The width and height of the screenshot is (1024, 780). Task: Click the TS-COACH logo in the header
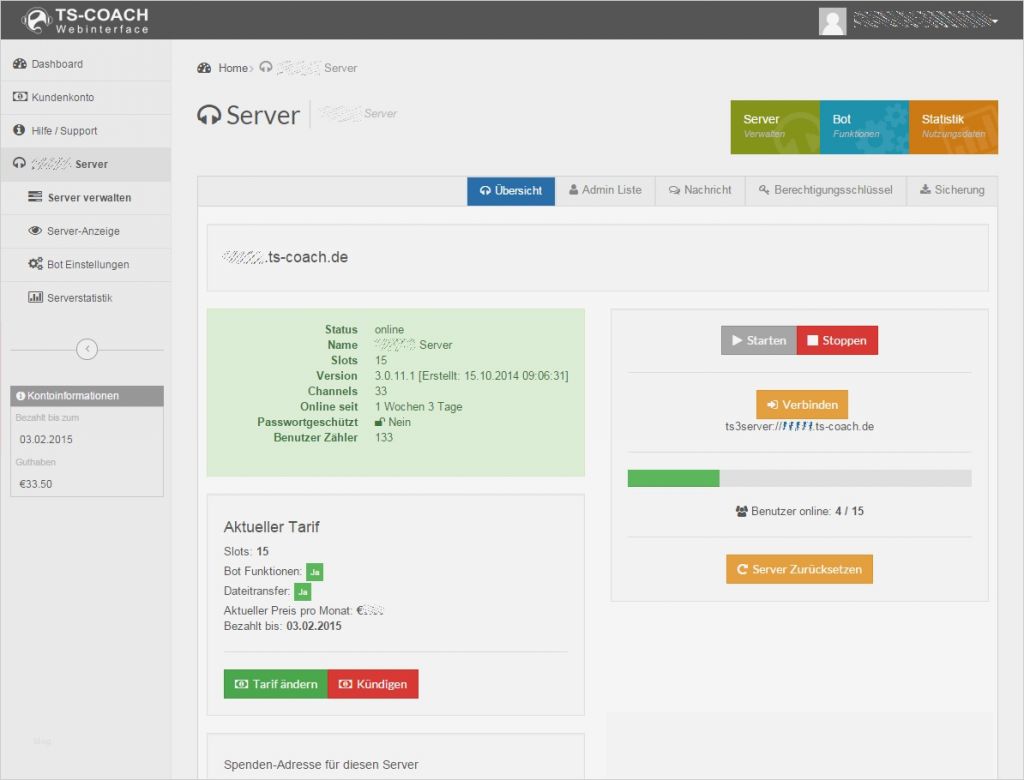tap(85, 19)
